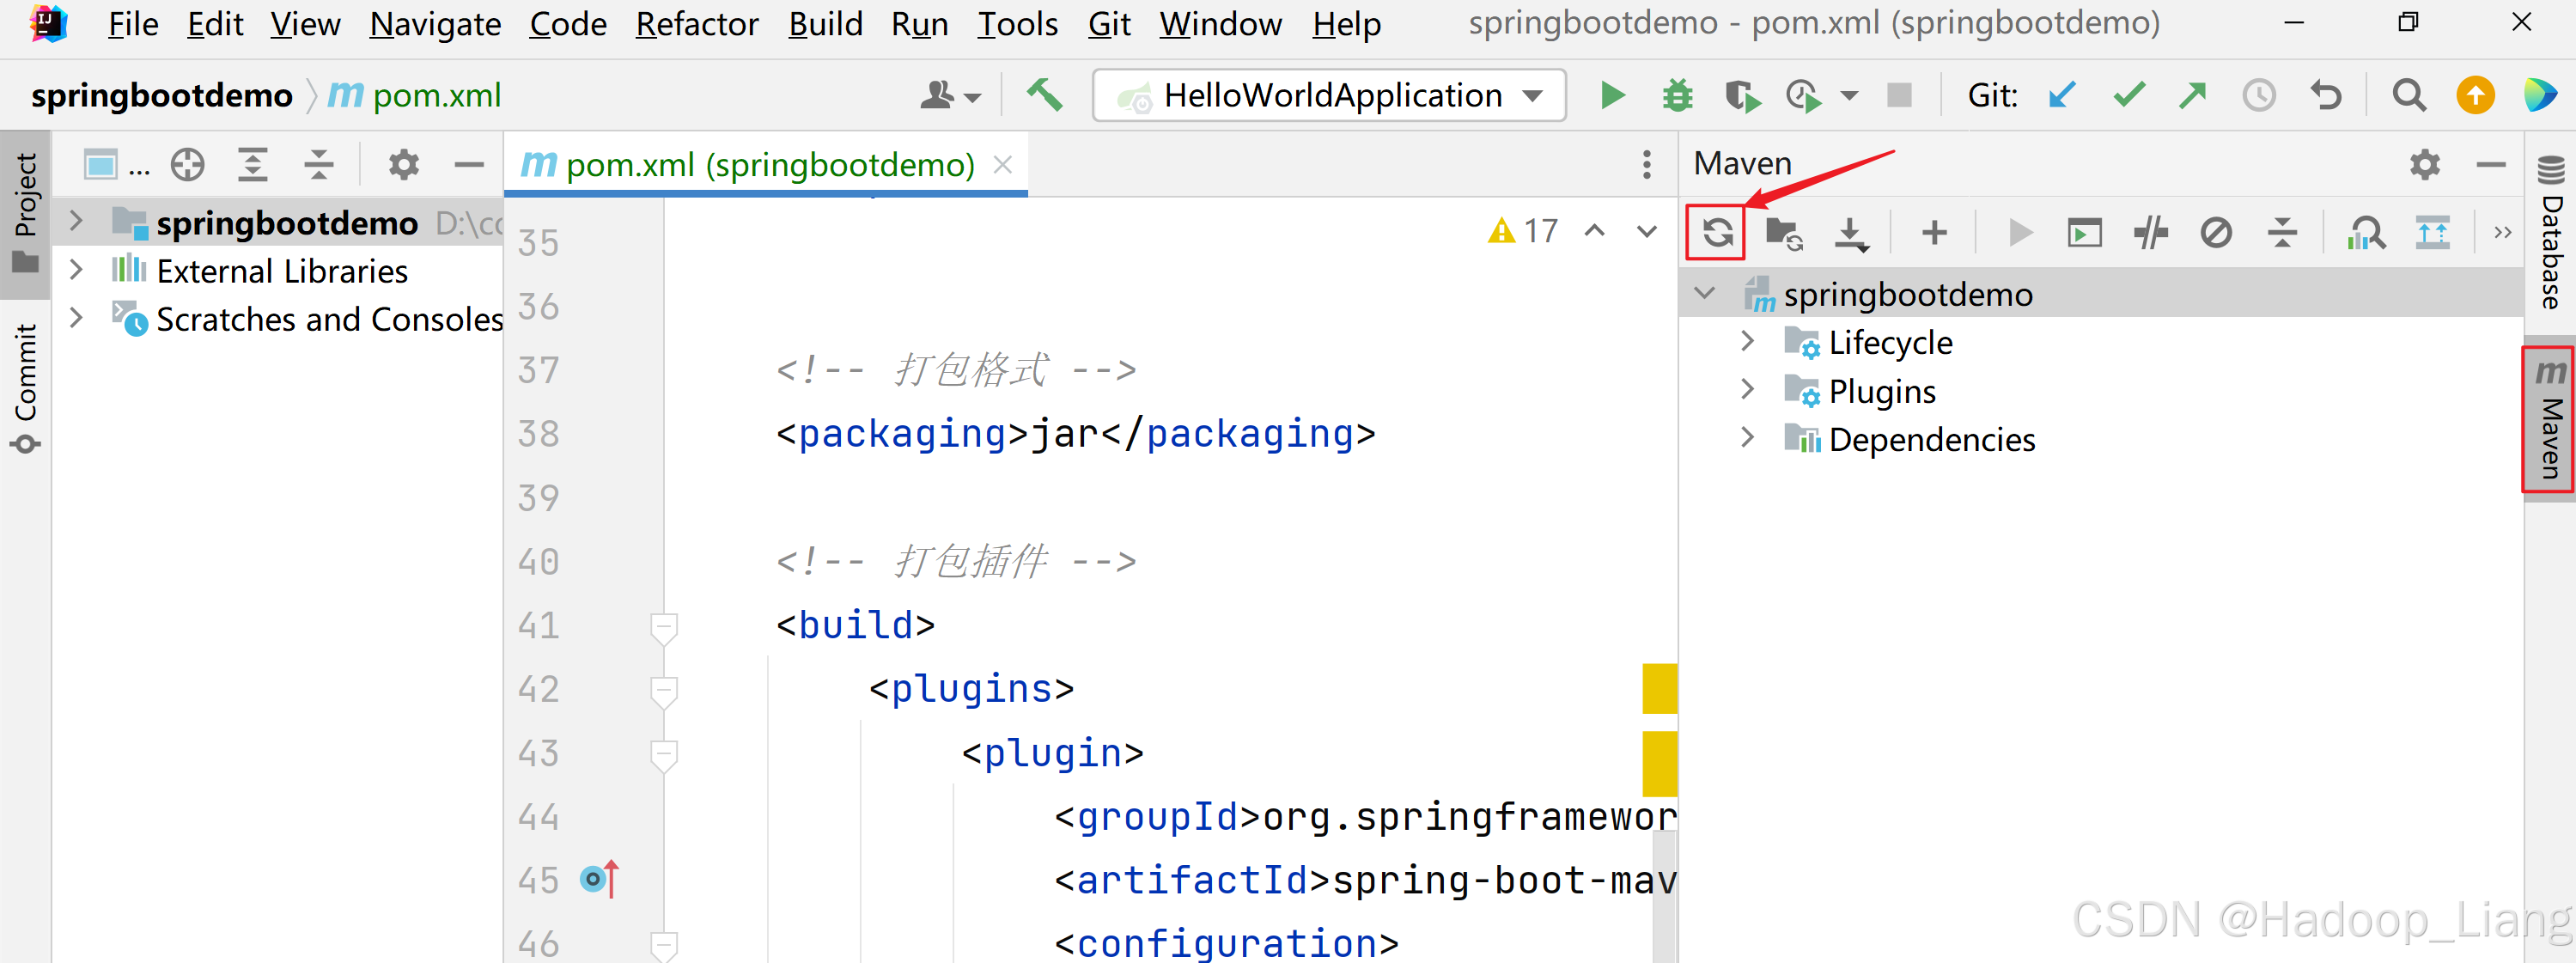Open the user account dropdown
Screen dimensions: 2576x963
coord(949,95)
